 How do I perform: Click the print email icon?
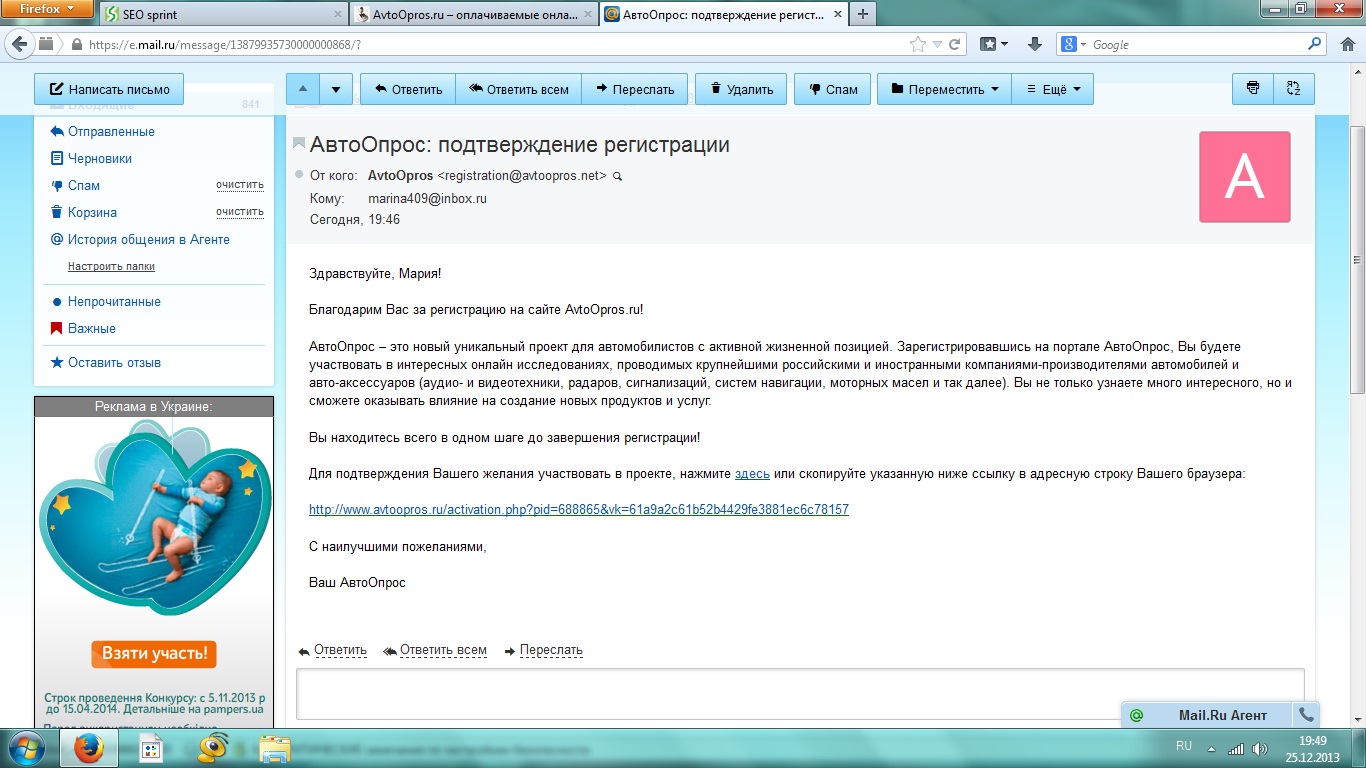point(1253,89)
